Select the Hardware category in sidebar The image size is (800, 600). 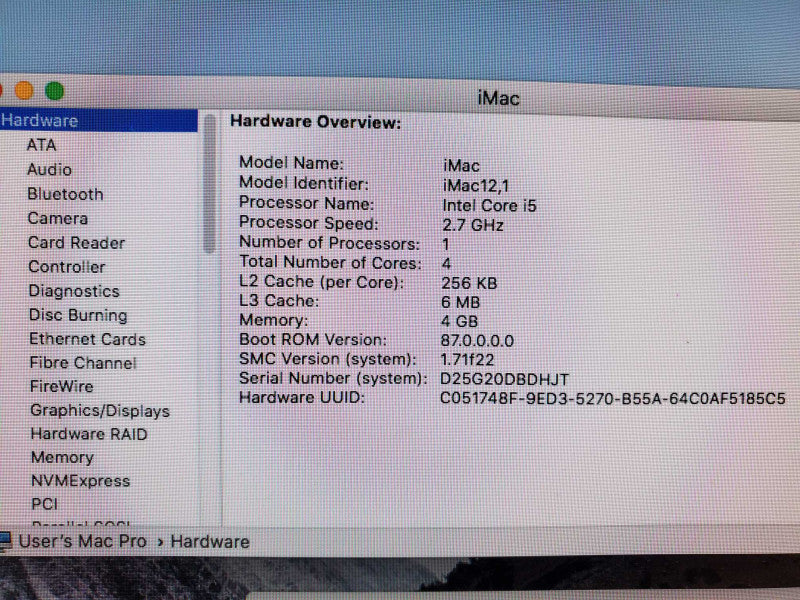pos(98,120)
